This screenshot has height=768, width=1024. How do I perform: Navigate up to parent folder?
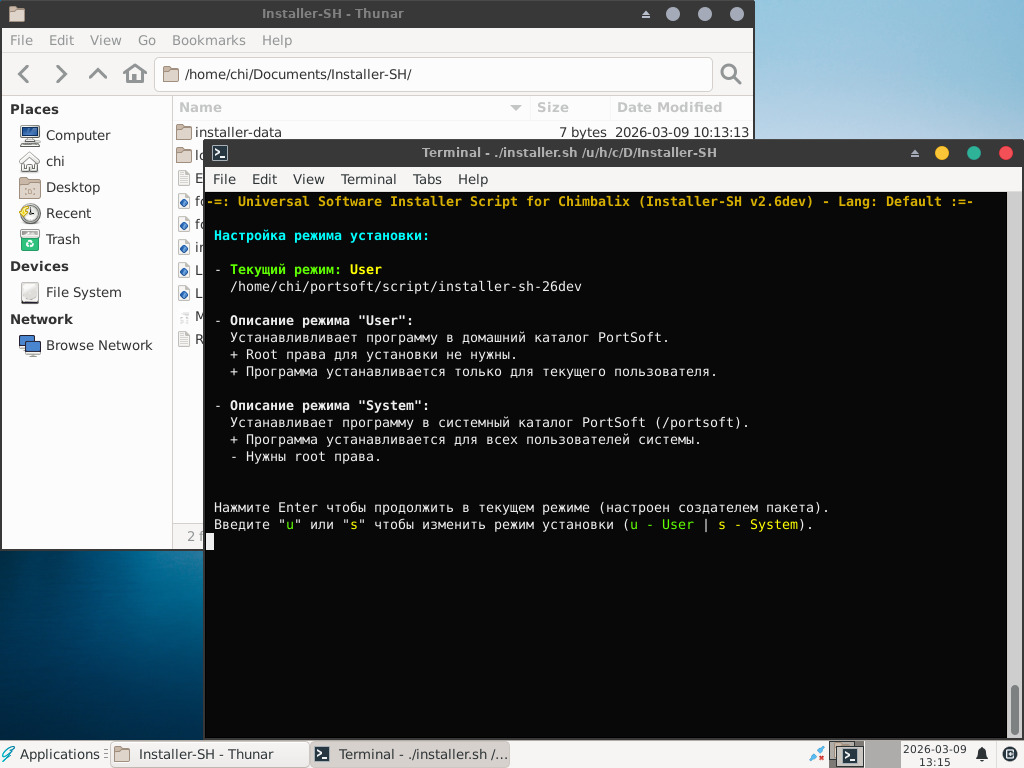(x=98, y=74)
